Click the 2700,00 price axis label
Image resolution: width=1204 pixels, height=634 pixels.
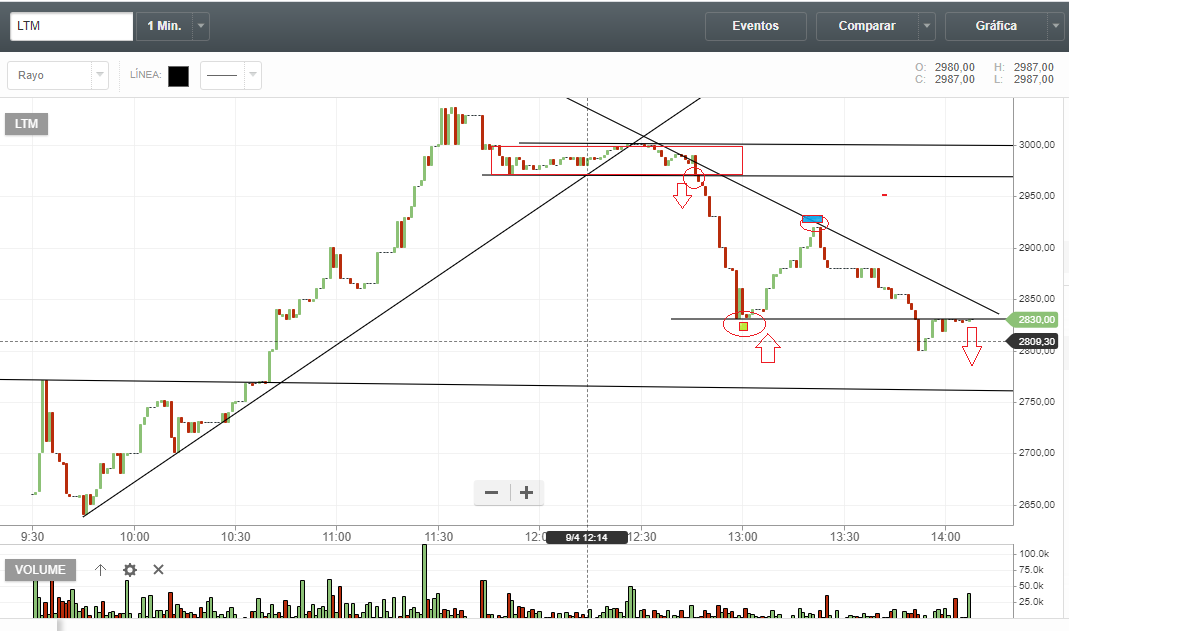pos(1036,453)
